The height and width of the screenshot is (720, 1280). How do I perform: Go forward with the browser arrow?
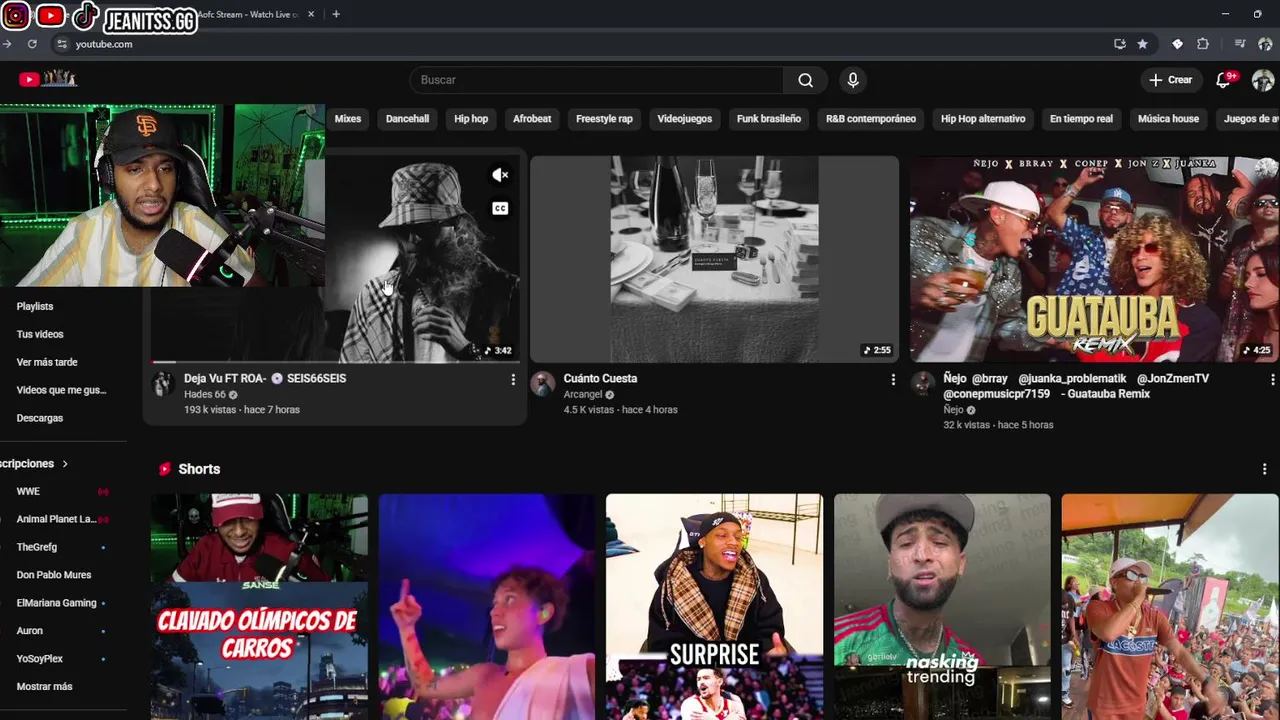[6, 44]
